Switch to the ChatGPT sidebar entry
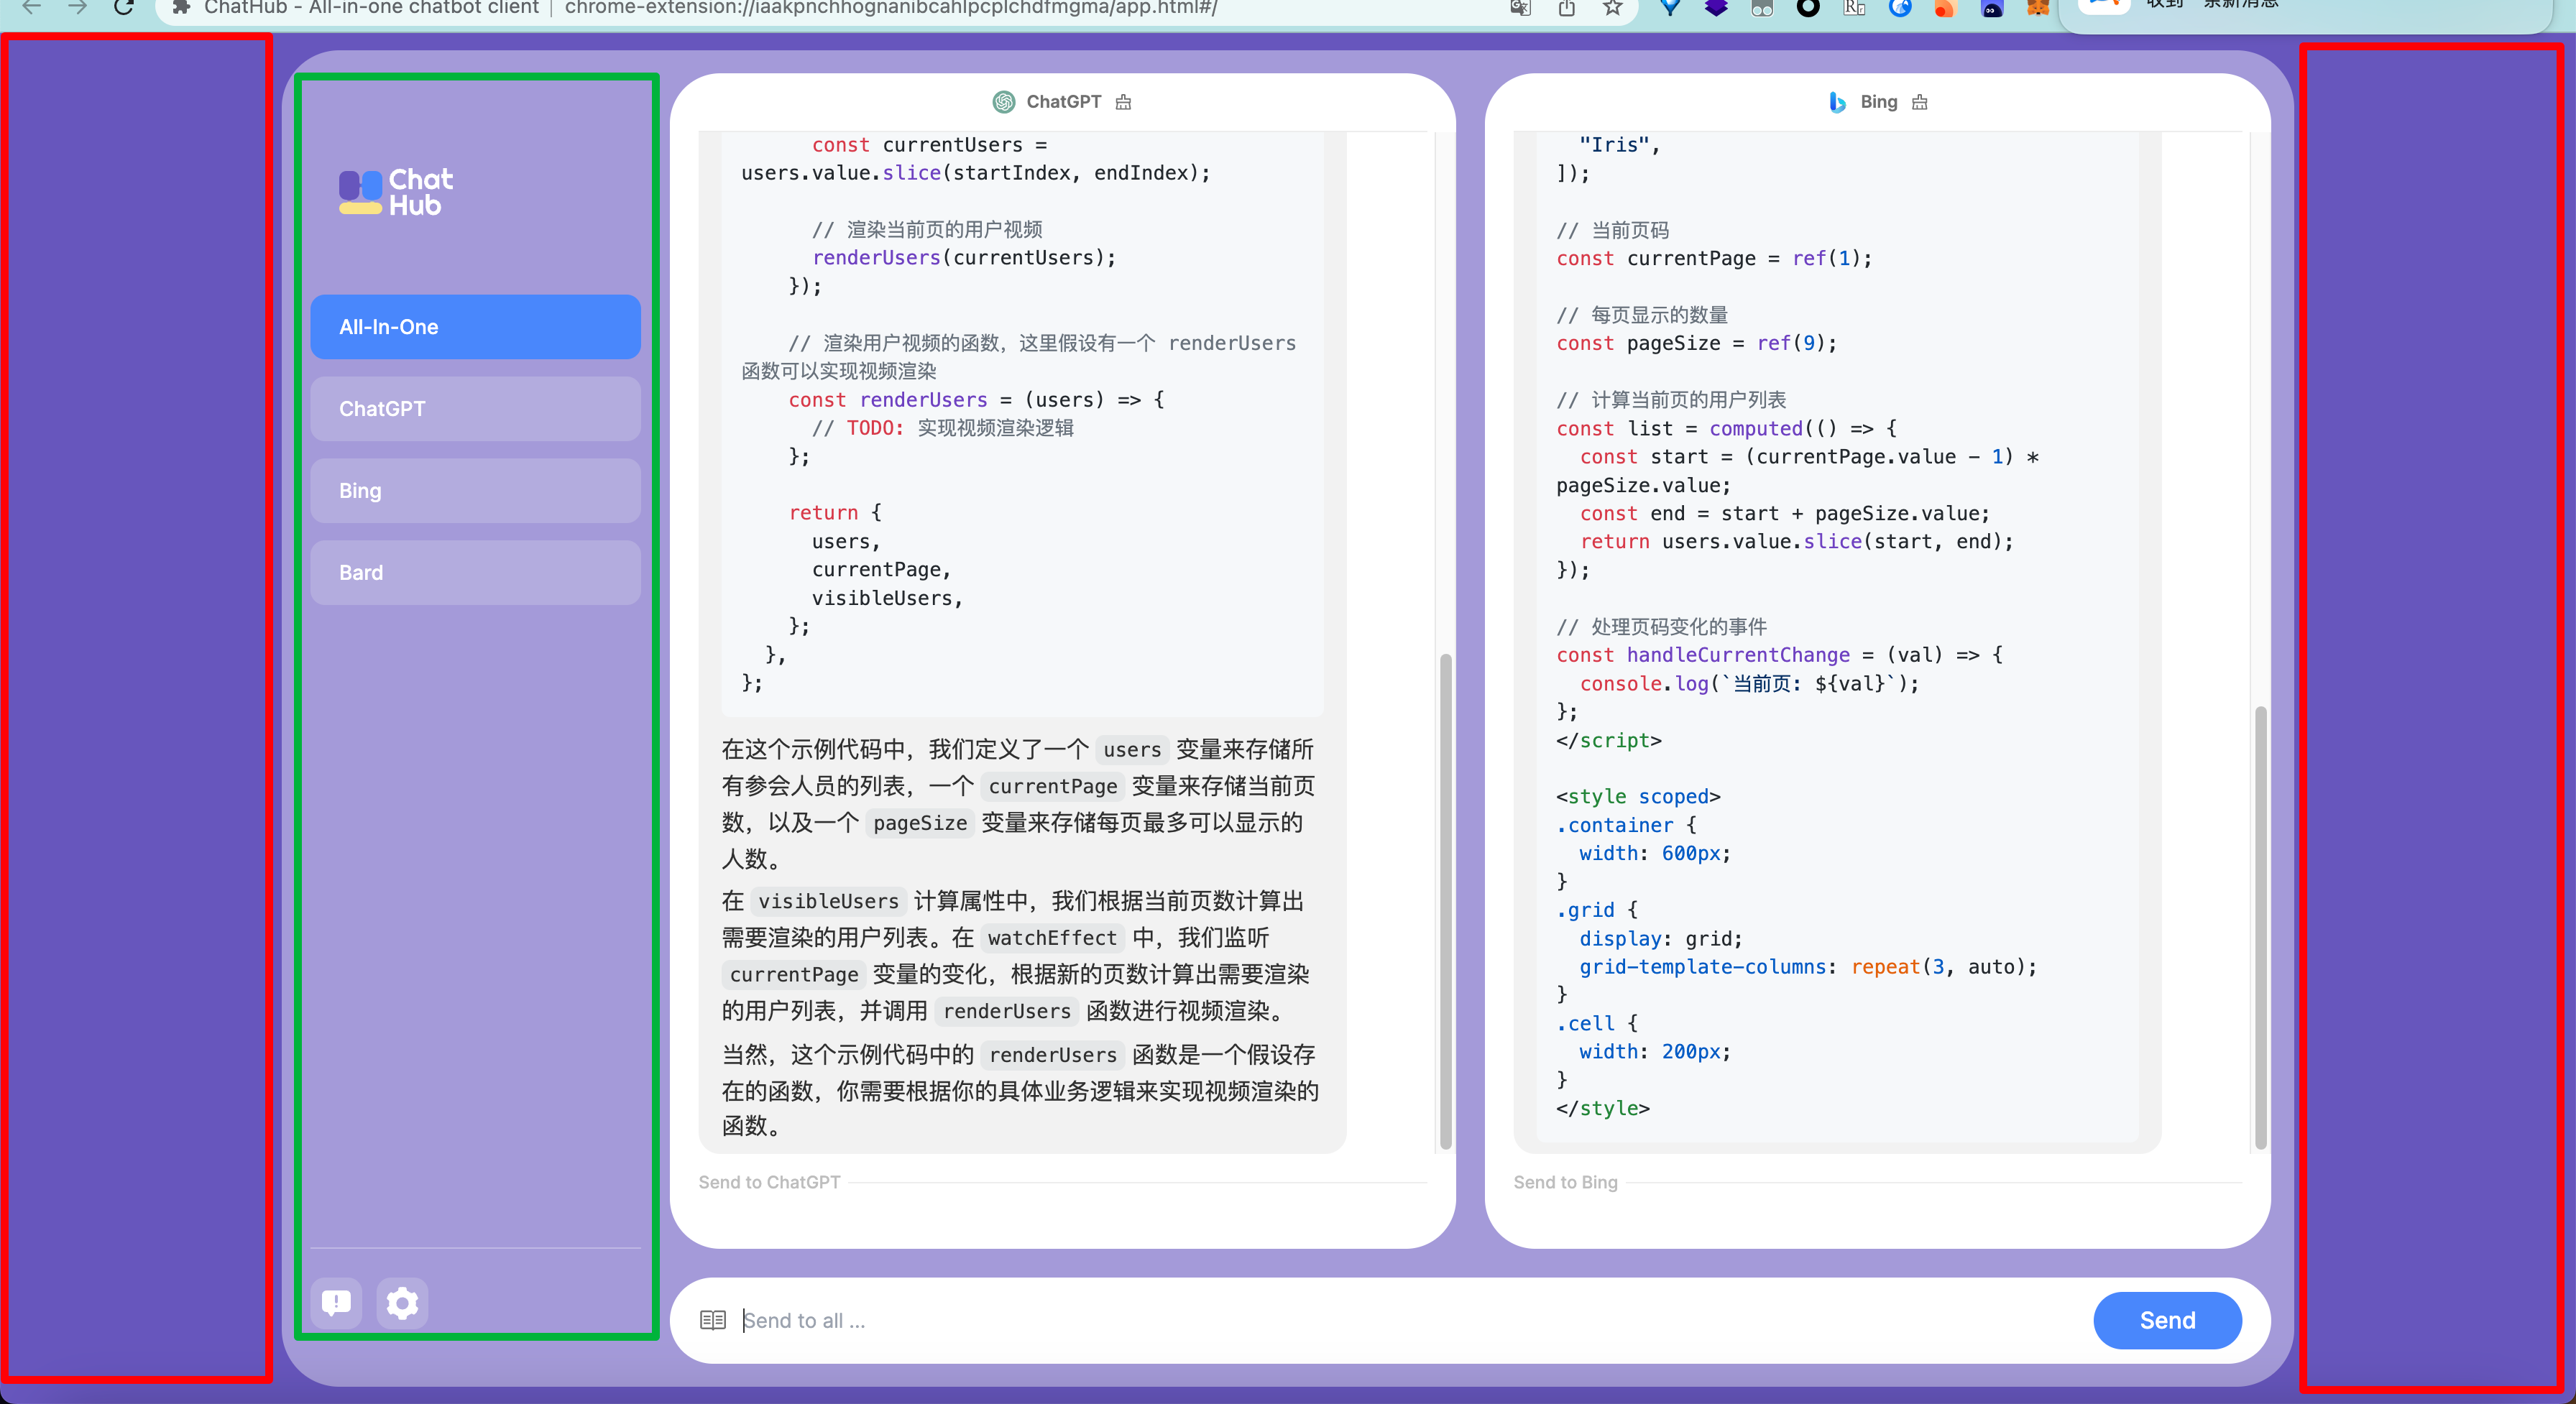Screen dimensions: 2576x1404 (475, 408)
